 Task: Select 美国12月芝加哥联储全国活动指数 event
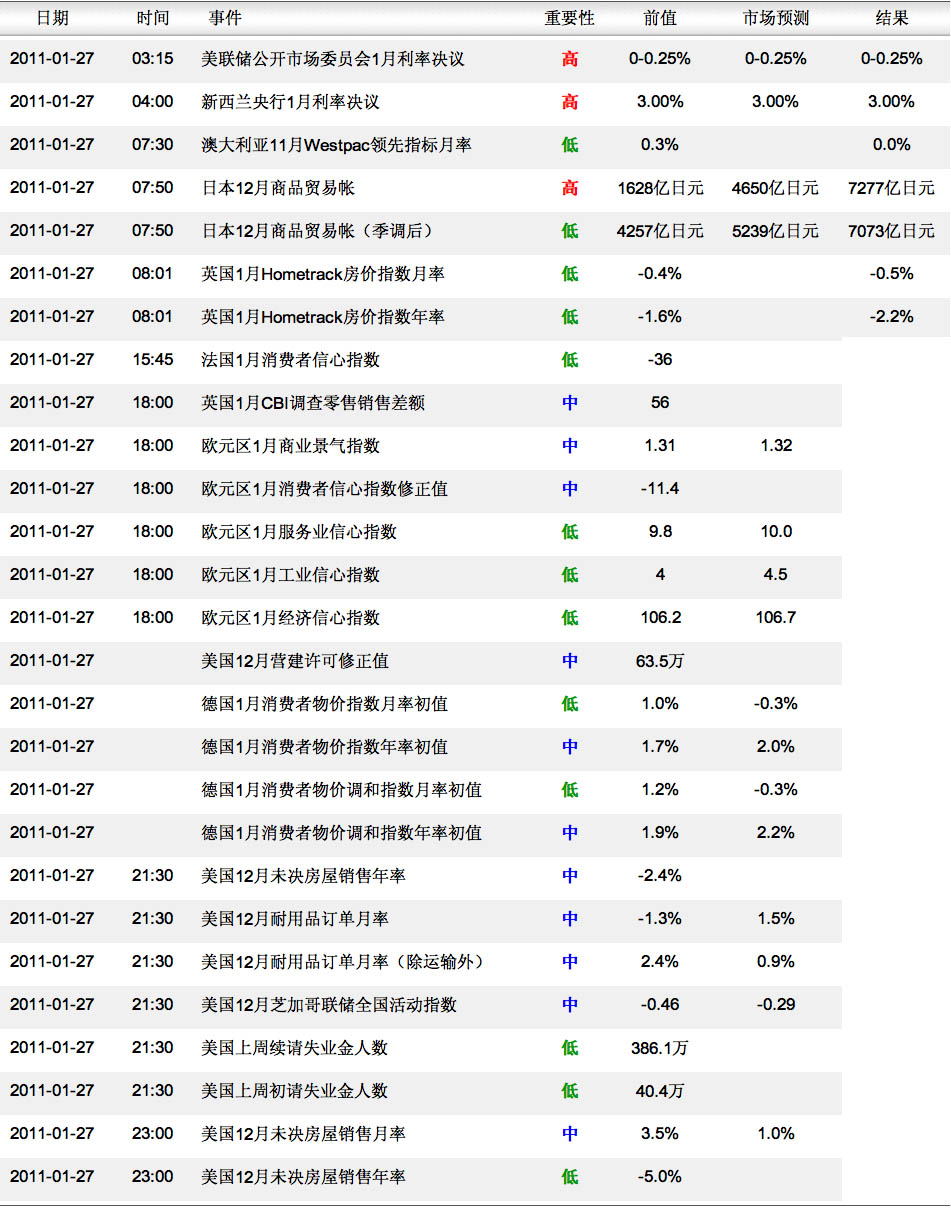pos(329,1005)
